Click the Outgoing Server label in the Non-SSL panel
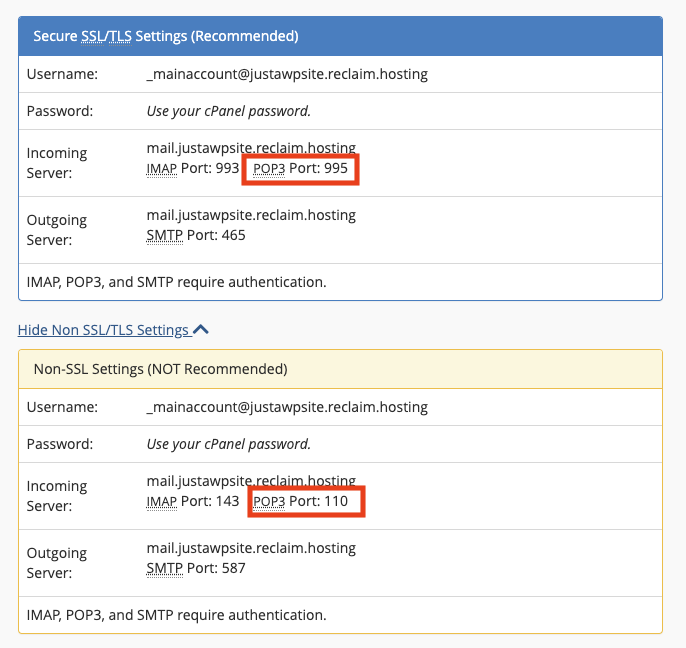Screen dimensions: 686x648 pyautogui.click(x=57, y=563)
